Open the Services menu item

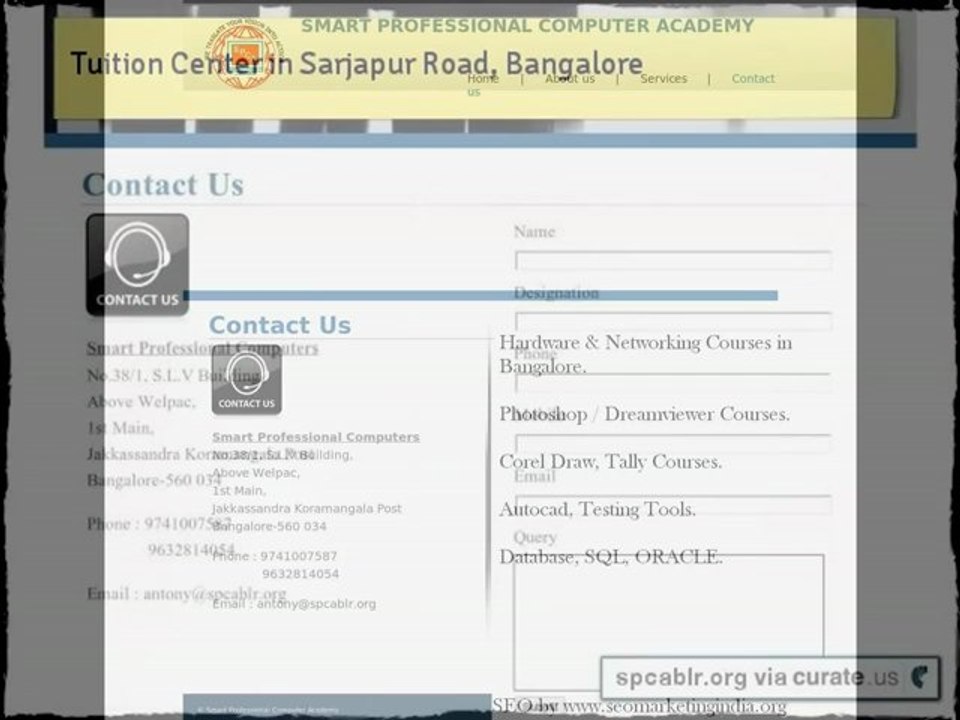(664, 78)
